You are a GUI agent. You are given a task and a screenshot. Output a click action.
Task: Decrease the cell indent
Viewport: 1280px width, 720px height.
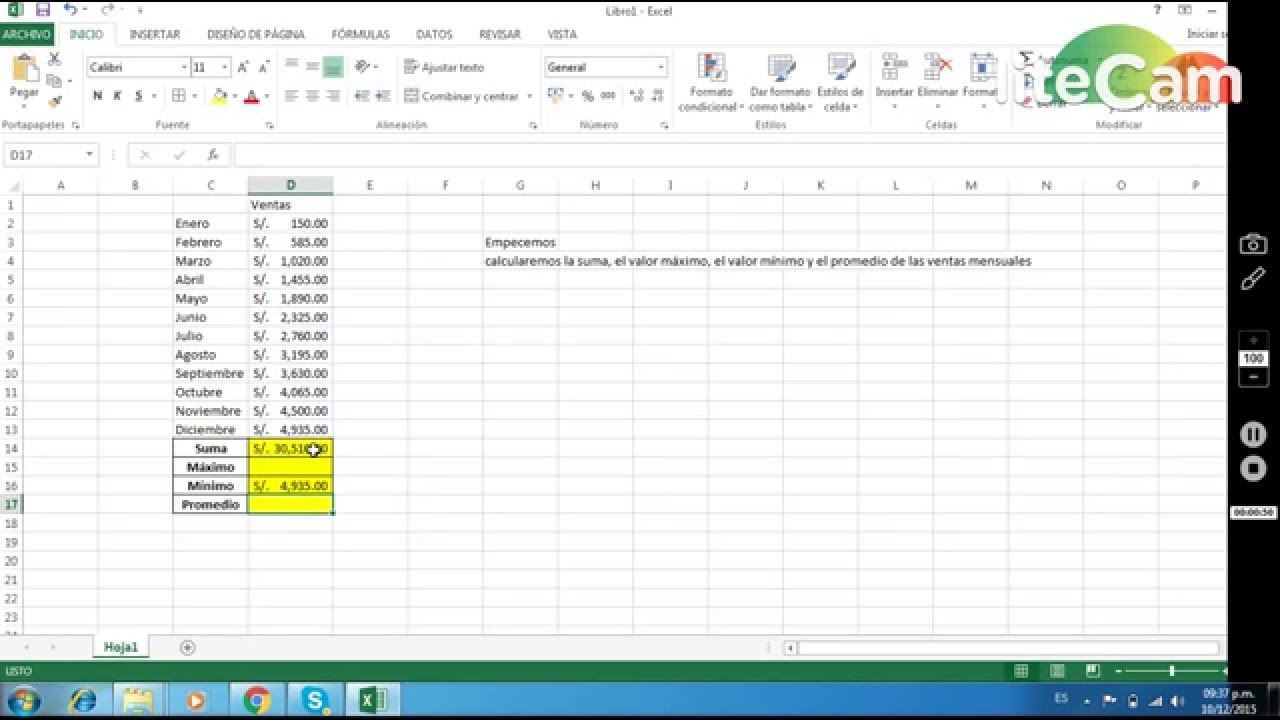click(361, 96)
